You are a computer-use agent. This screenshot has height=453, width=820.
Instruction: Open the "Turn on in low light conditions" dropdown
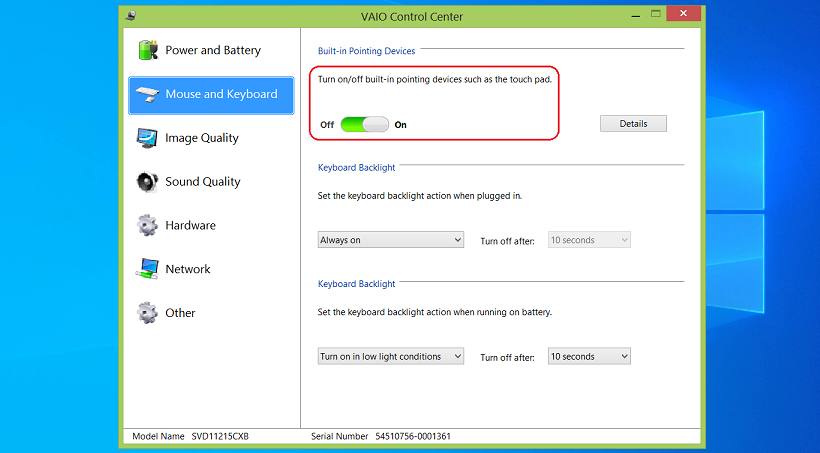point(391,357)
